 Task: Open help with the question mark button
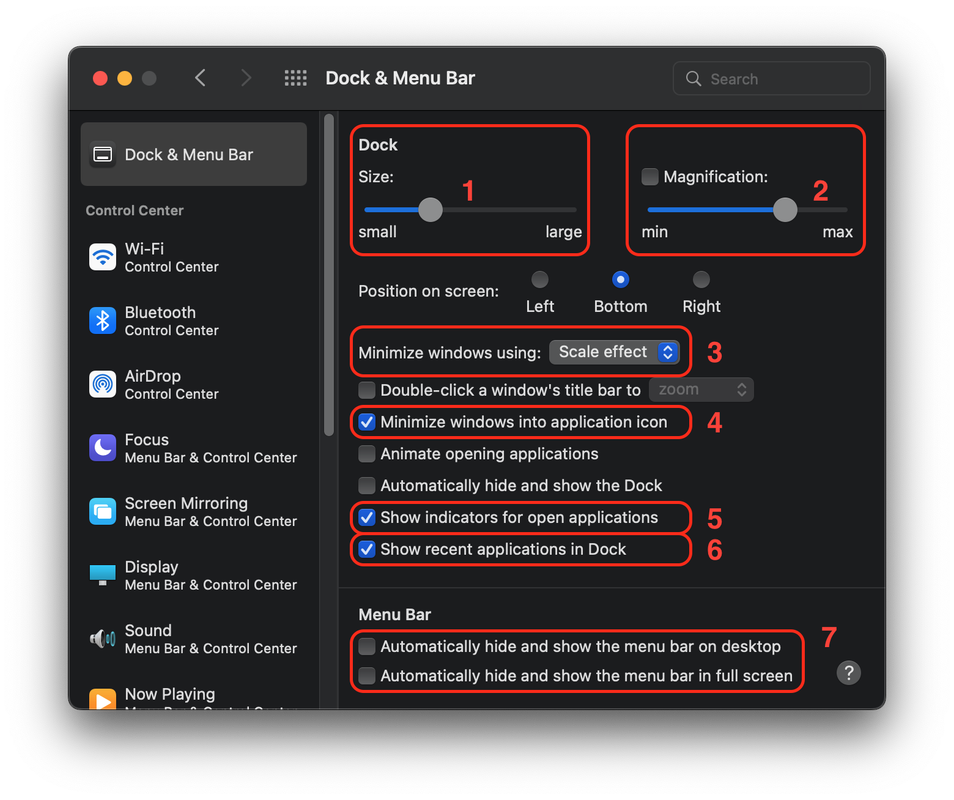848,673
